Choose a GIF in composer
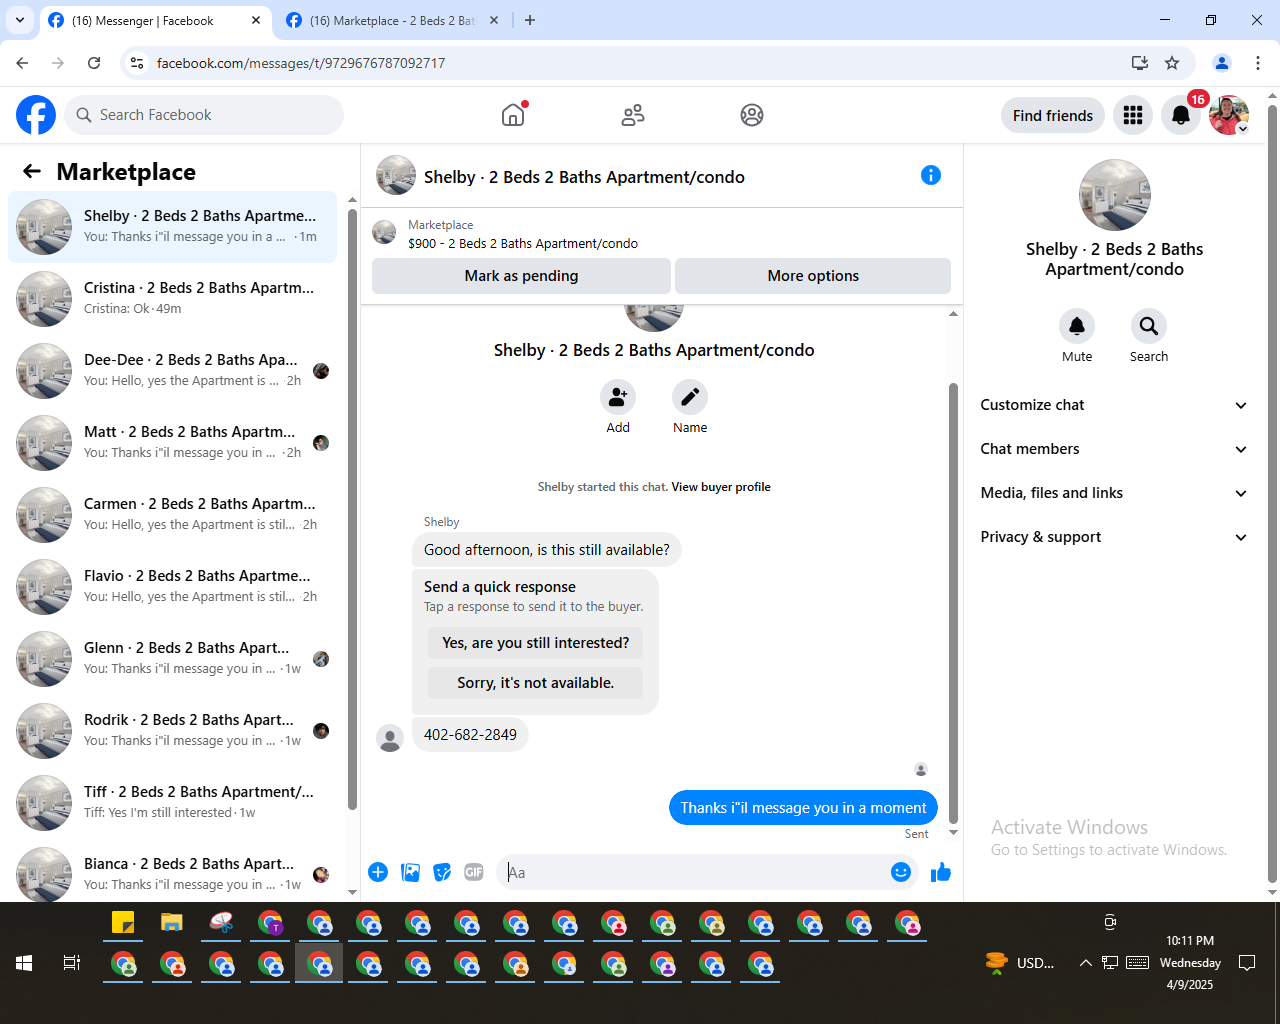1280x1024 pixels. 474,872
